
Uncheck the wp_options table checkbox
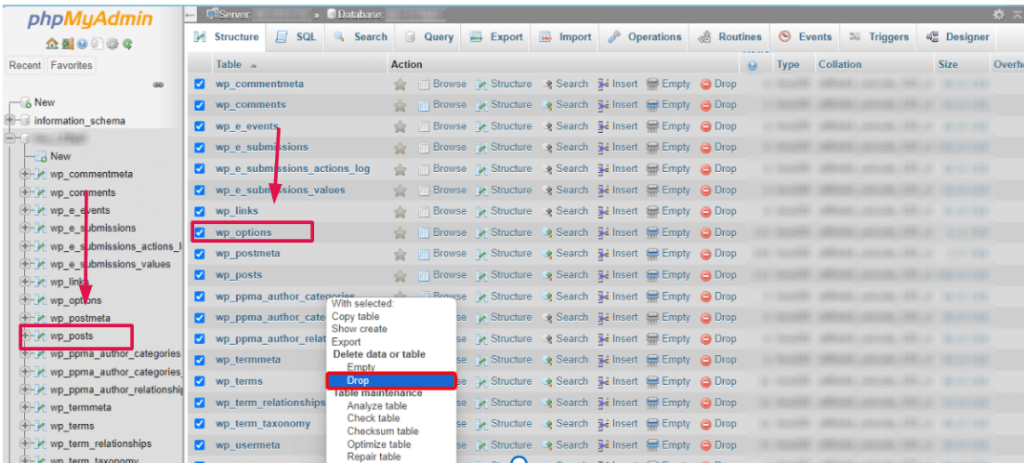200,232
